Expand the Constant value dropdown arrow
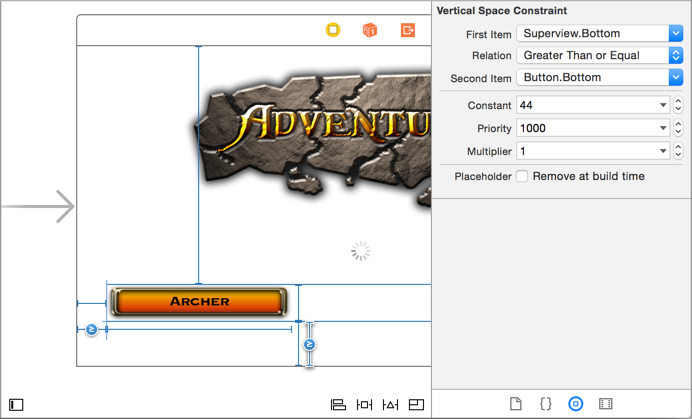 click(x=663, y=105)
